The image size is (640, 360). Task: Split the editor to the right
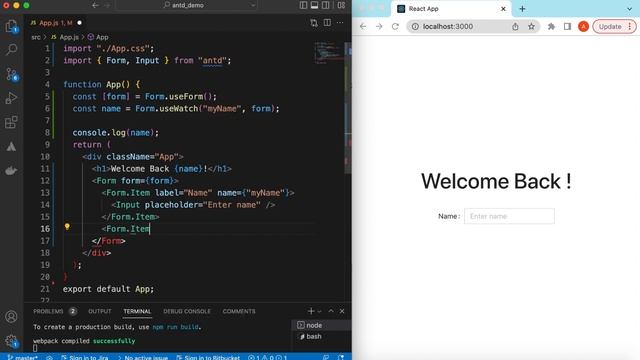pos(327,23)
